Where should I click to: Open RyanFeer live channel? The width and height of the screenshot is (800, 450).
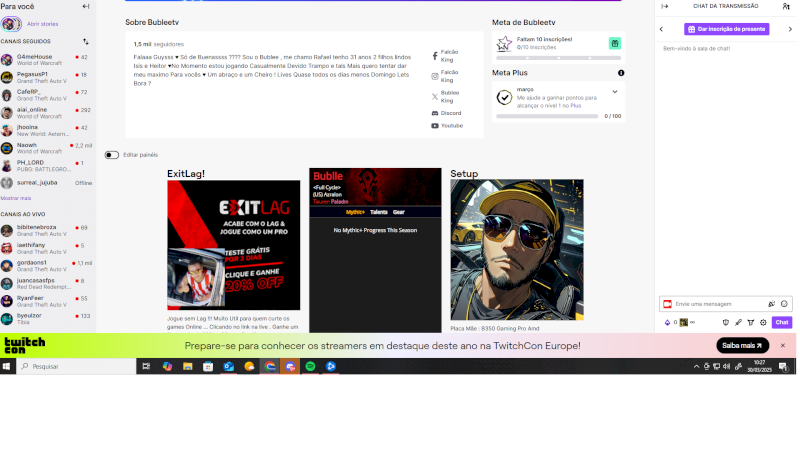tap(47, 301)
